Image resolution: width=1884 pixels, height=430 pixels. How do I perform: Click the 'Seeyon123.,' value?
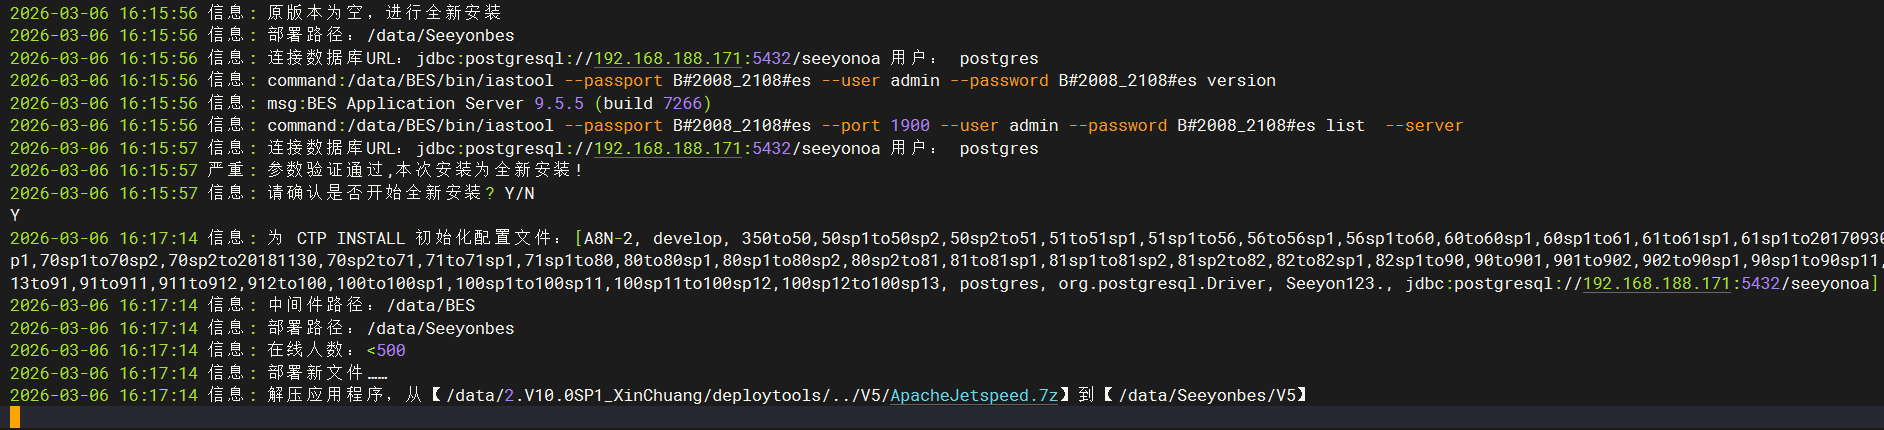(1340, 283)
